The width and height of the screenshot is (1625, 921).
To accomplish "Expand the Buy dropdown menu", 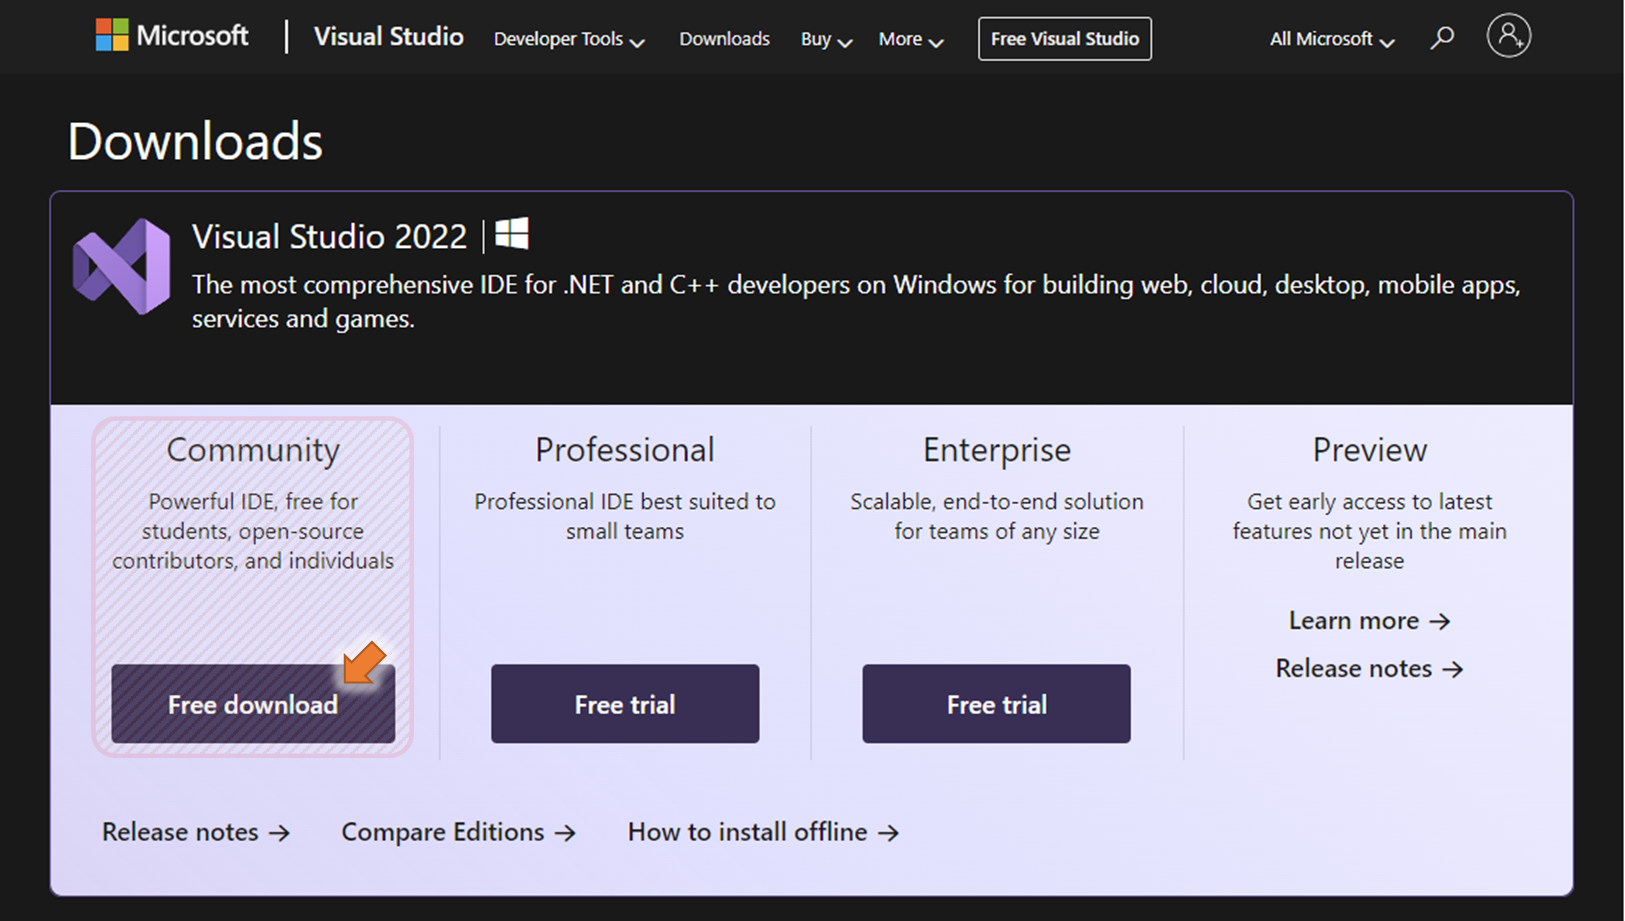I will (826, 39).
